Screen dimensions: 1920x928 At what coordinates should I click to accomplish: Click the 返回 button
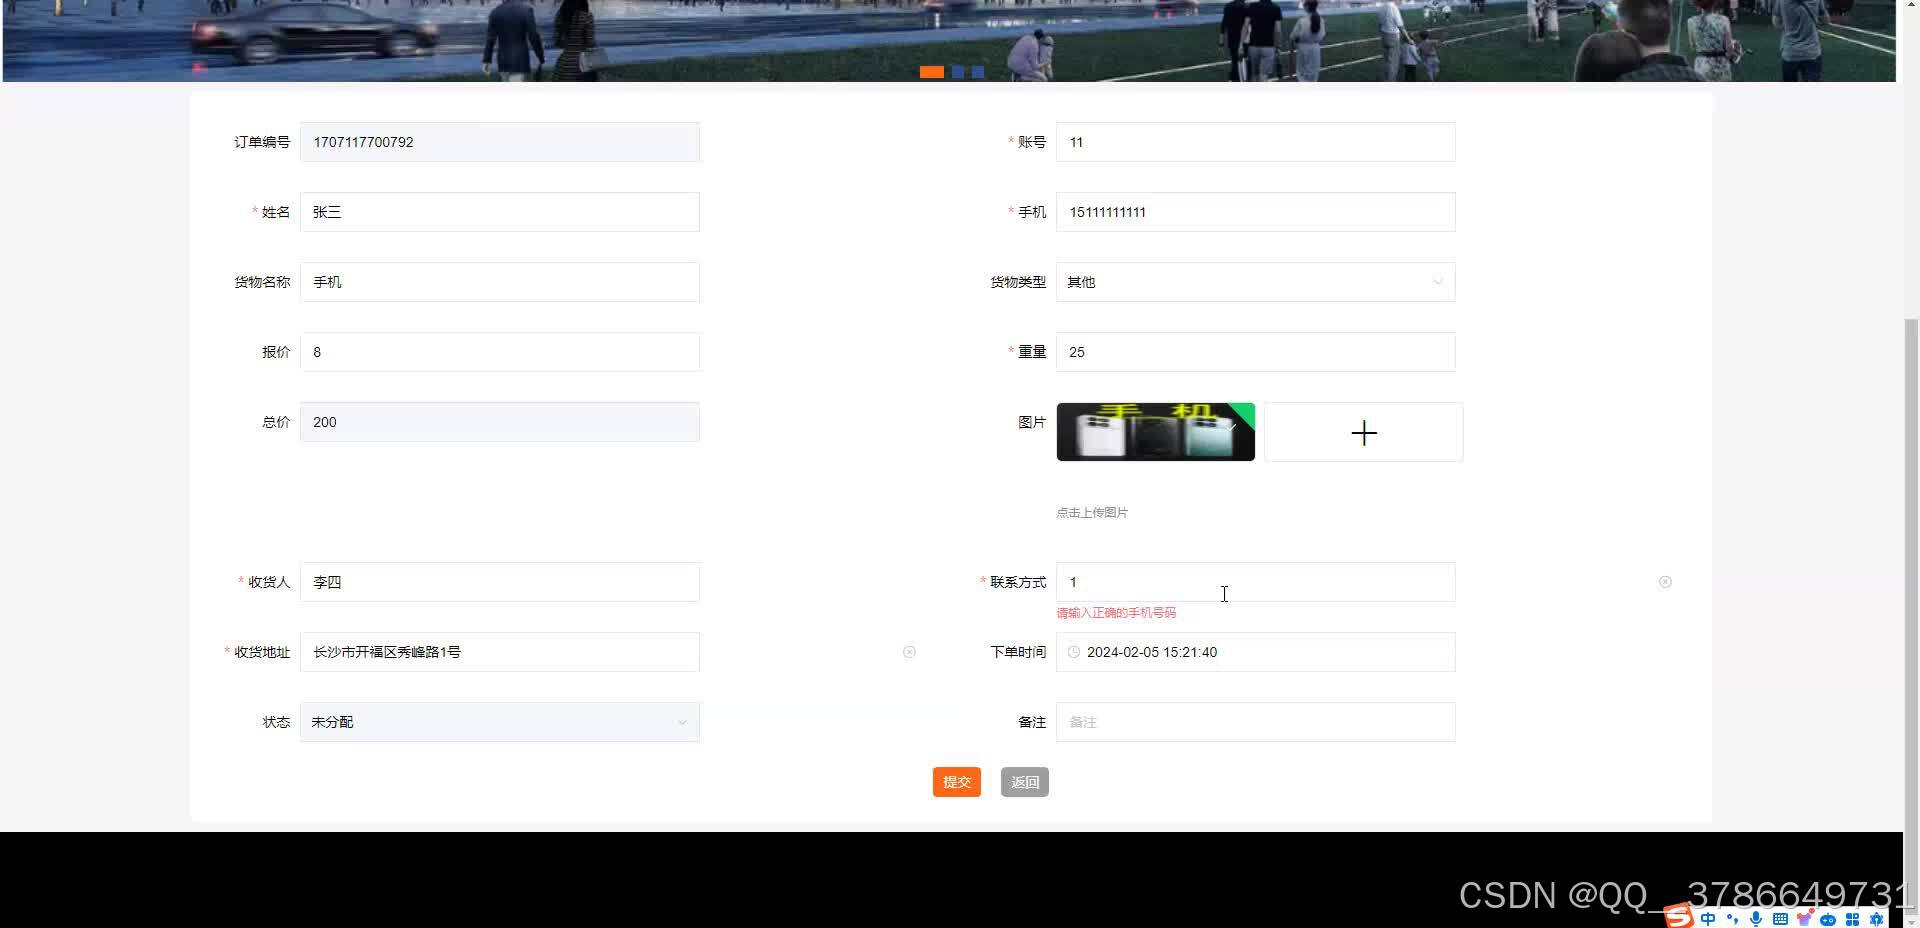1025,782
